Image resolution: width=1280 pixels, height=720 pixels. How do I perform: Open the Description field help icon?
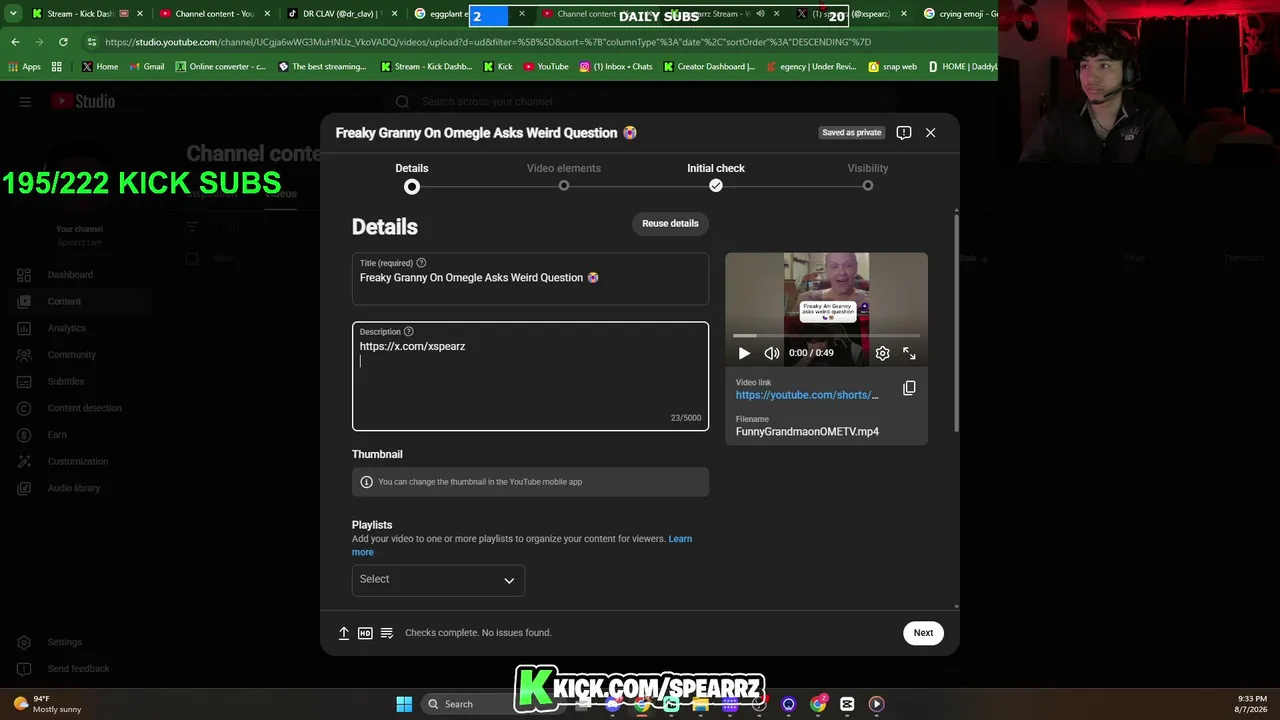tap(408, 332)
